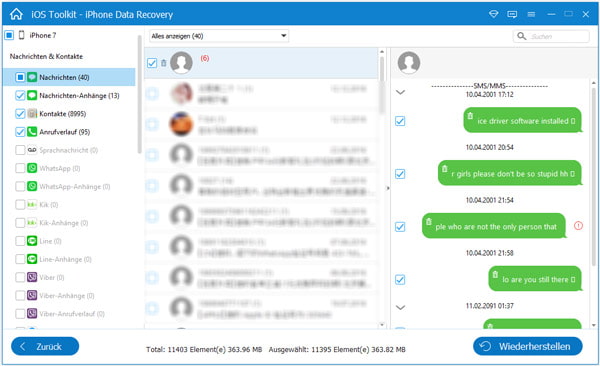The width and height of the screenshot is (600, 366).
Task: Click contact avatar in conversation header
Action: click(x=409, y=62)
